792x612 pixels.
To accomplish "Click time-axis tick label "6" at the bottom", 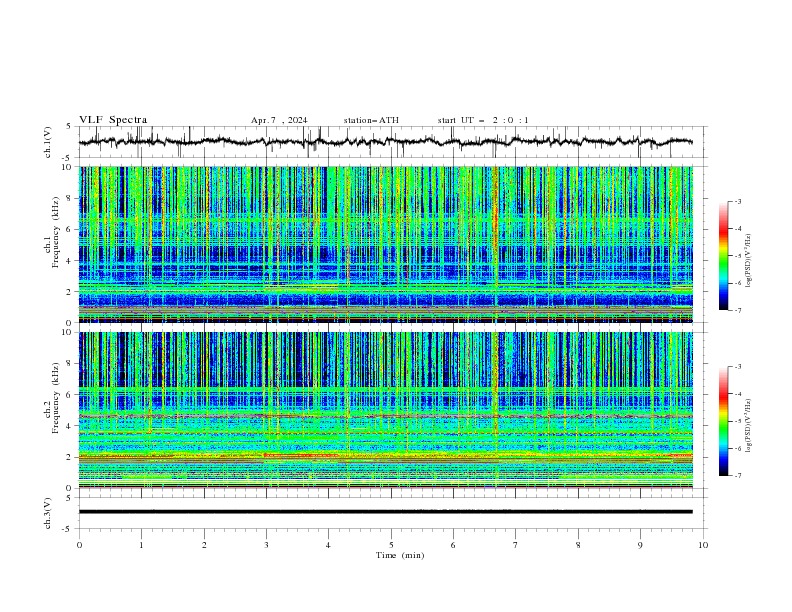I will point(453,545).
